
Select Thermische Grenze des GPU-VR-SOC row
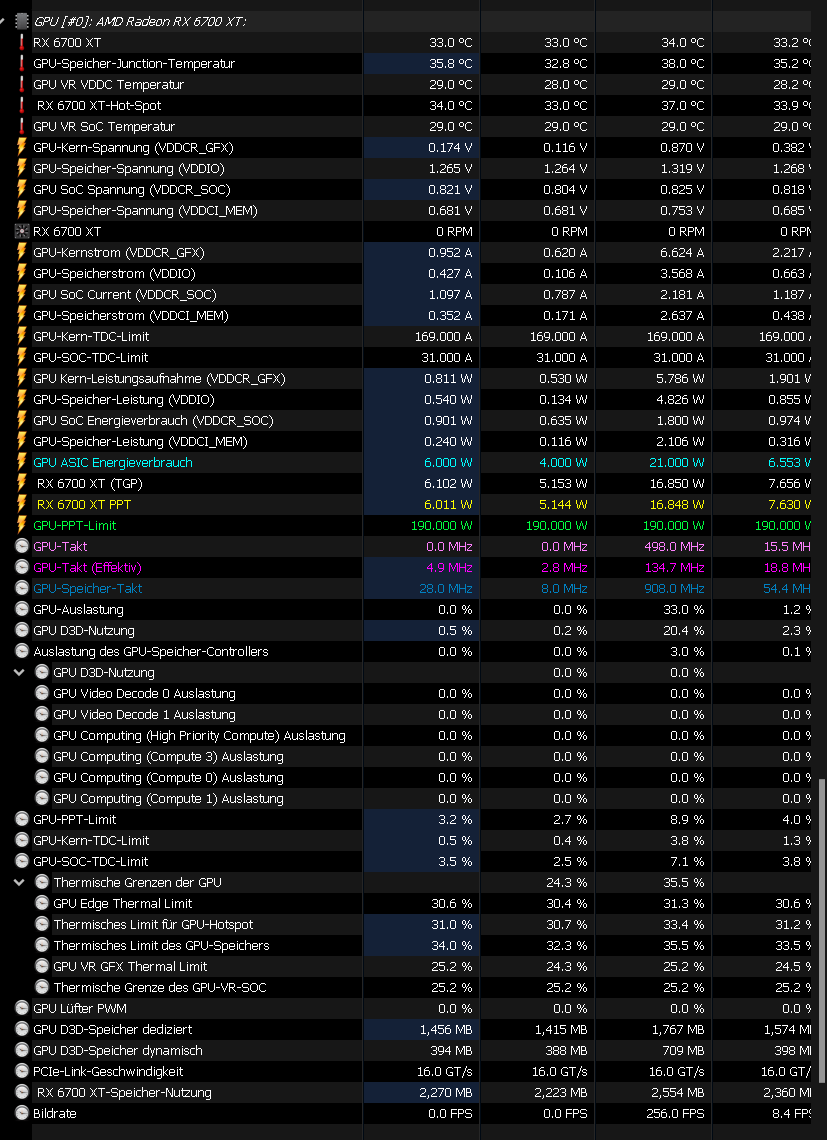(160, 988)
